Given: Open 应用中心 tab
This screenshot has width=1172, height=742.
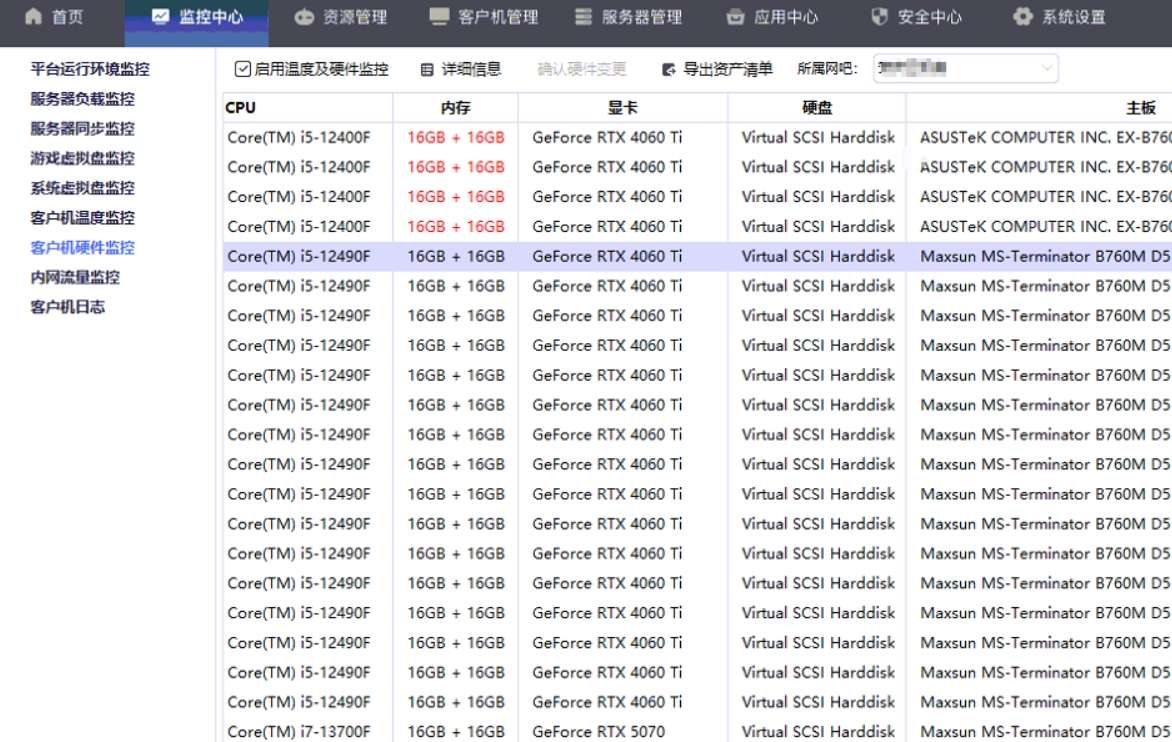Looking at the screenshot, I should click(771, 16).
